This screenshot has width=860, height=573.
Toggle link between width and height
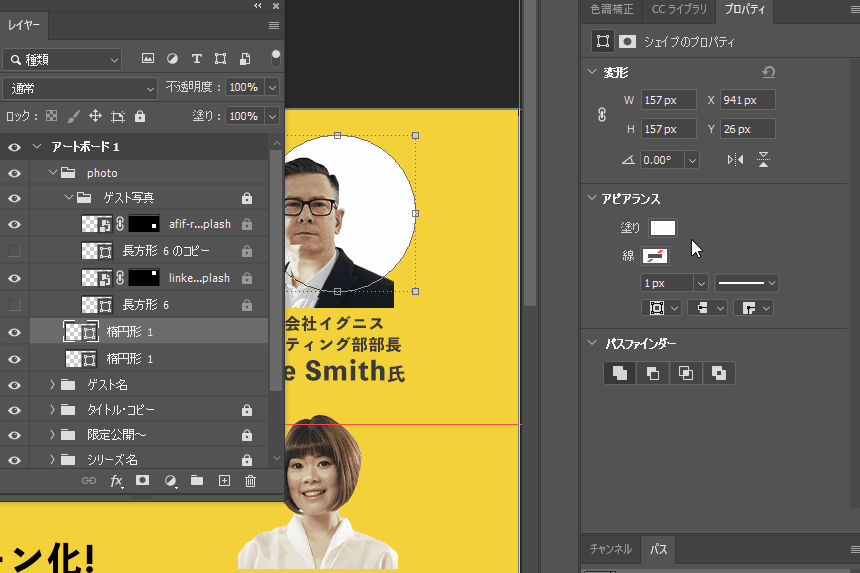point(602,115)
